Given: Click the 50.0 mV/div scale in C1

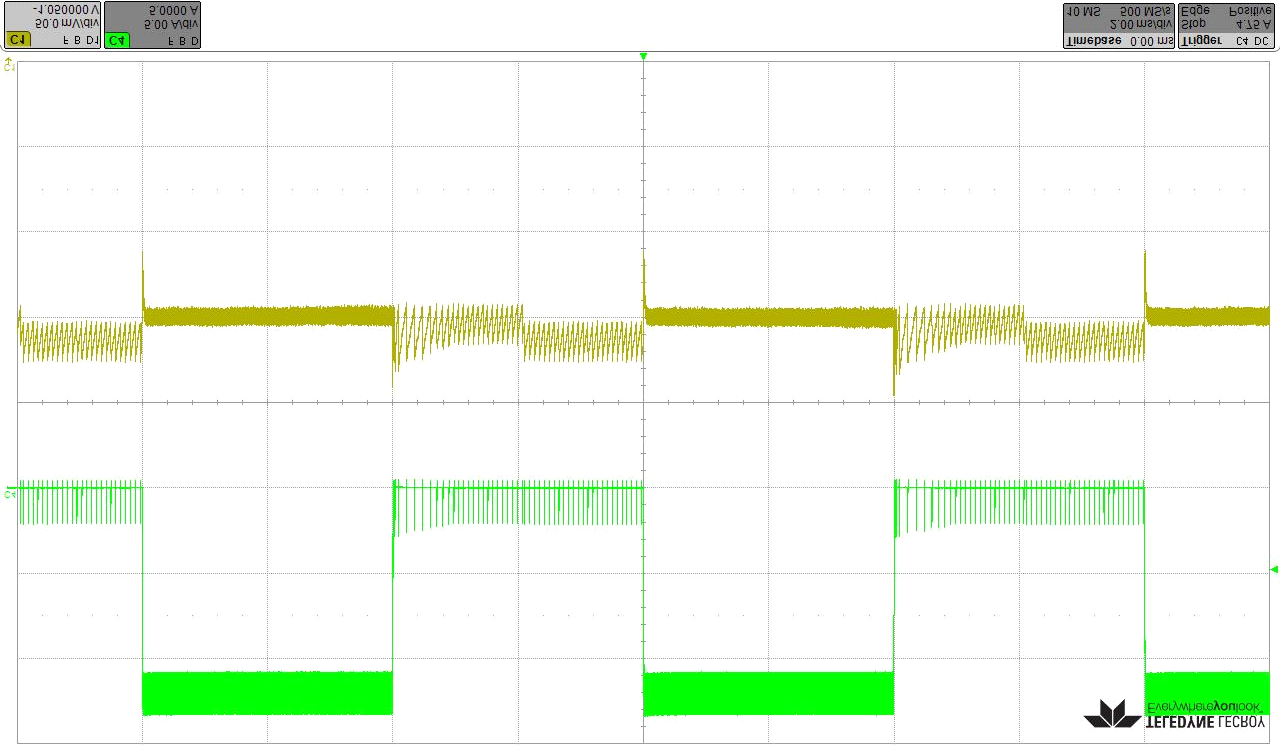Looking at the screenshot, I should tap(66, 25).
